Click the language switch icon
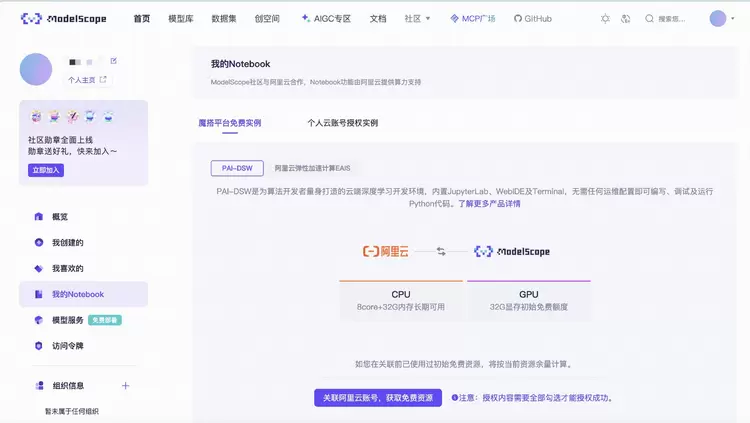The image size is (750, 423). point(625,18)
